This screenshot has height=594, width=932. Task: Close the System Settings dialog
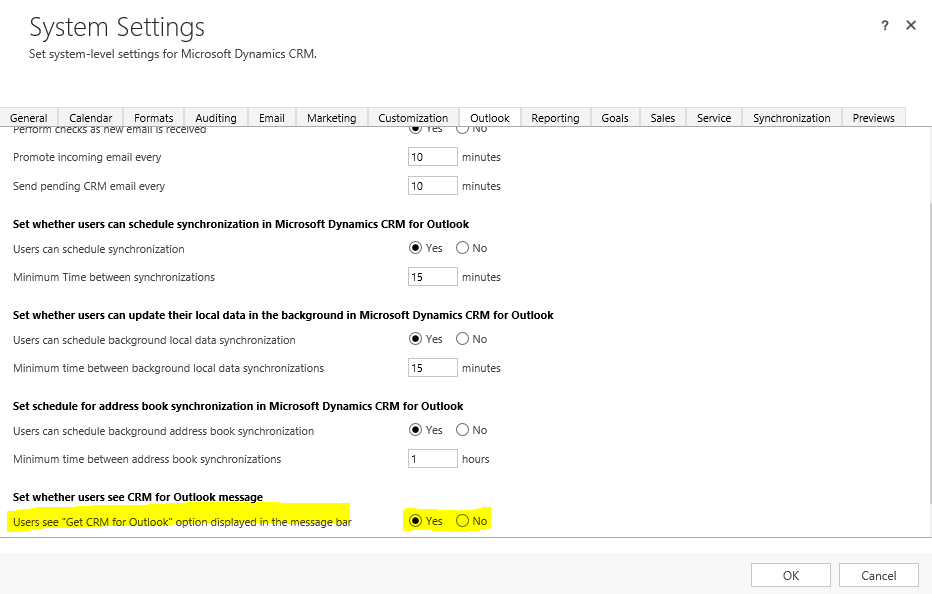911,25
